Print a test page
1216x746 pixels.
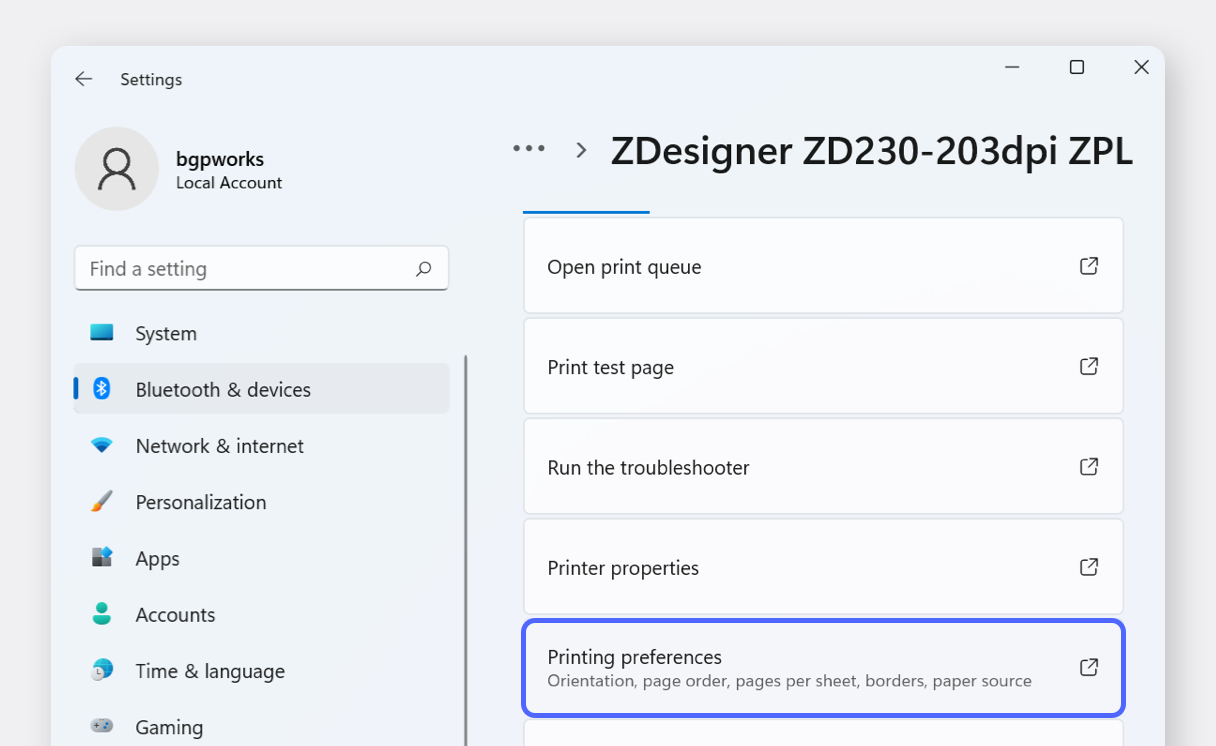[823, 367]
